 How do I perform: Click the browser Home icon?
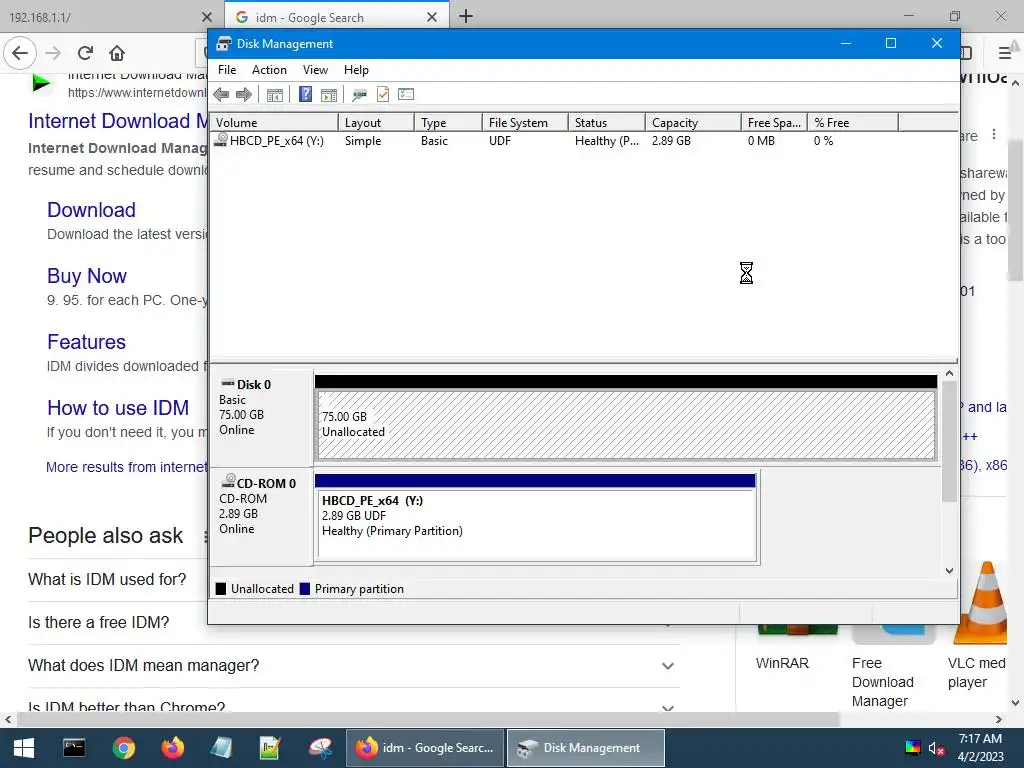(117, 53)
